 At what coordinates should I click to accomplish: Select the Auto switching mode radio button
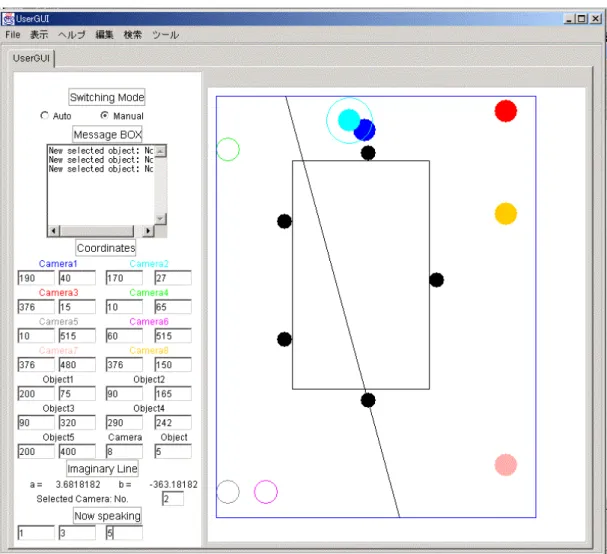pos(45,116)
